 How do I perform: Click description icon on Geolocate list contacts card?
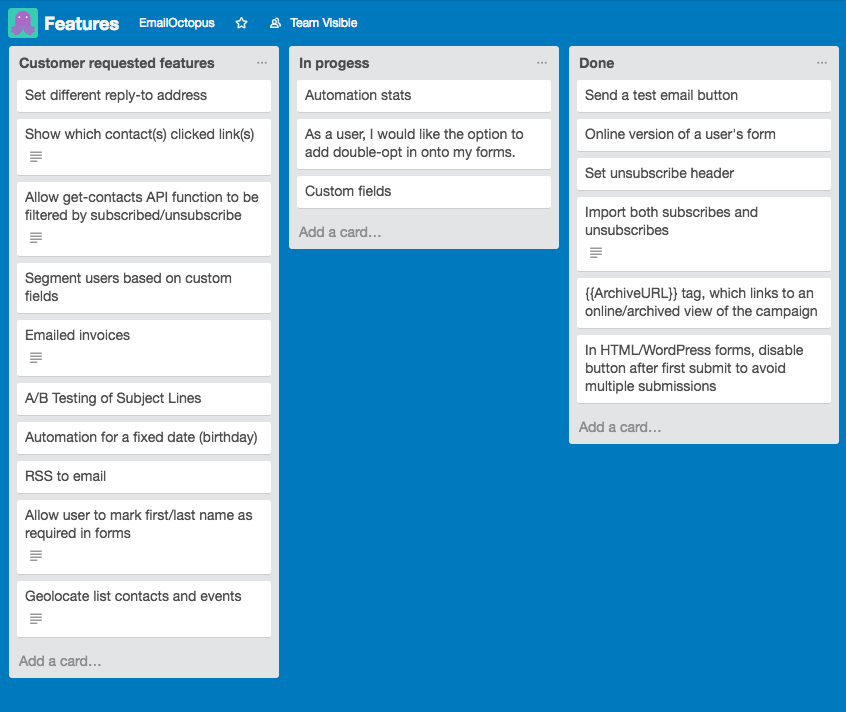[36, 618]
